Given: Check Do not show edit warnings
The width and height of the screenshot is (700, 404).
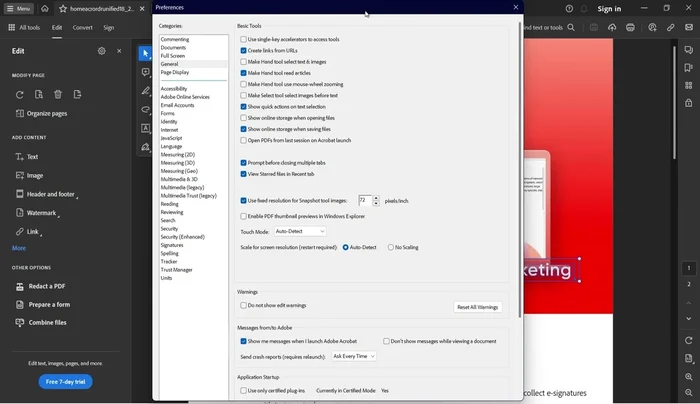Looking at the screenshot, I should pyautogui.click(x=243, y=305).
